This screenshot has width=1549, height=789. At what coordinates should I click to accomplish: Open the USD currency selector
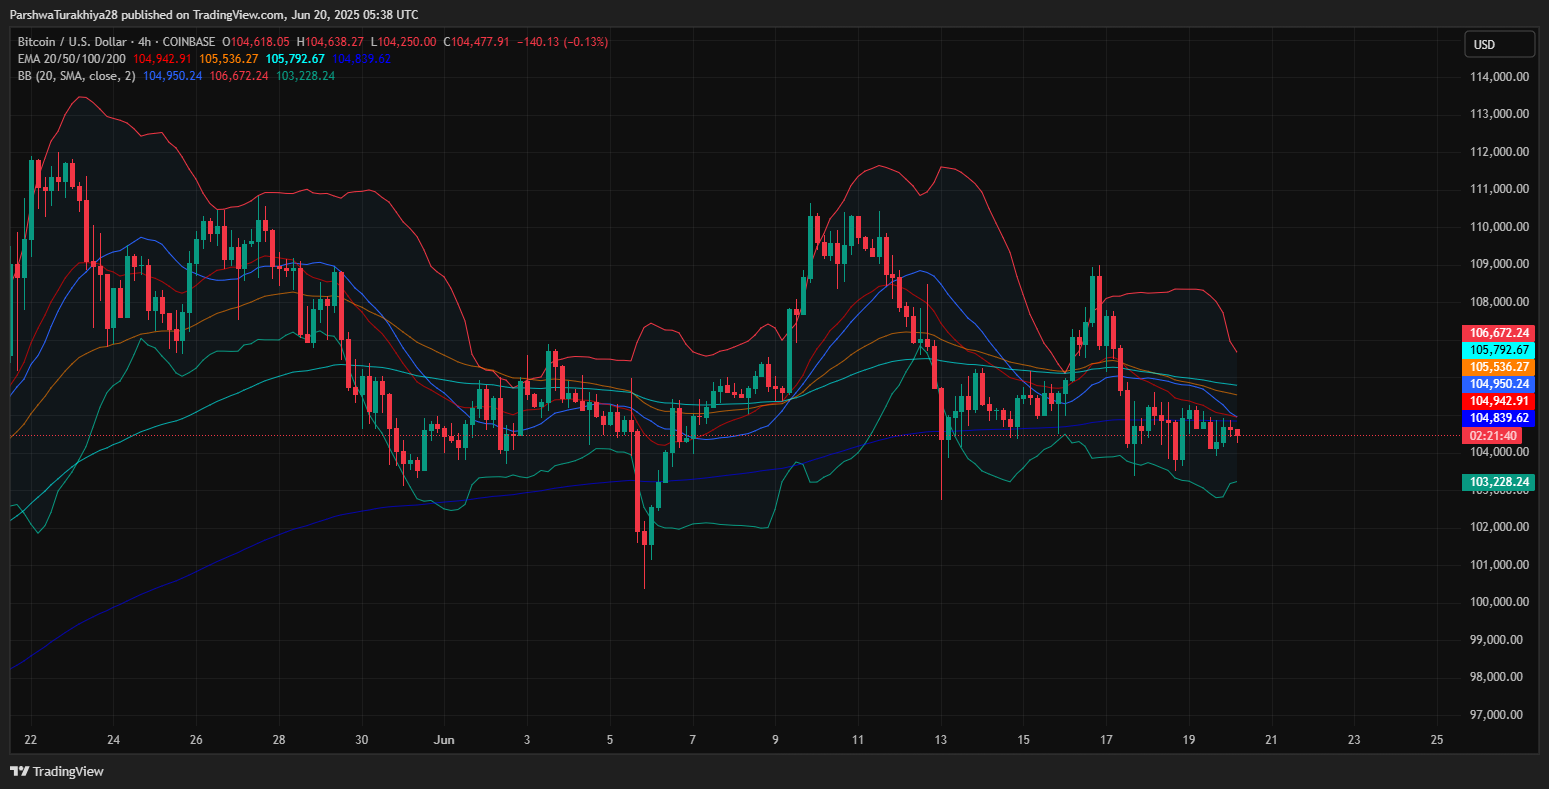[x=1499, y=44]
